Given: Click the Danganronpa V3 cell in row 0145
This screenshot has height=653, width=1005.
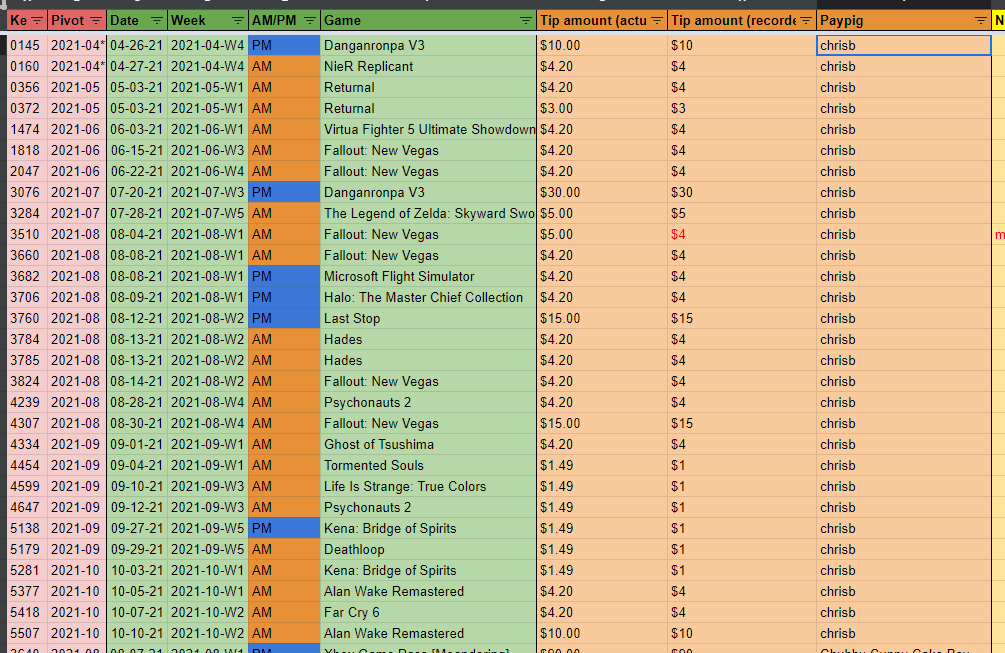Looking at the screenshot, I should pos(428,45).
